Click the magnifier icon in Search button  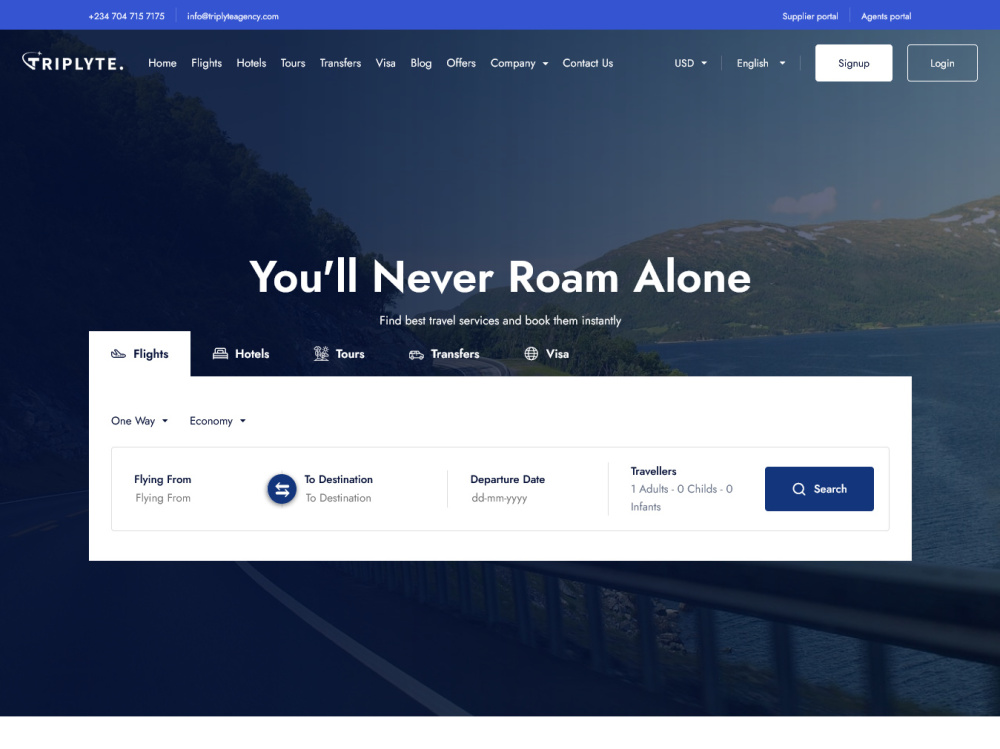pos(799,489)
